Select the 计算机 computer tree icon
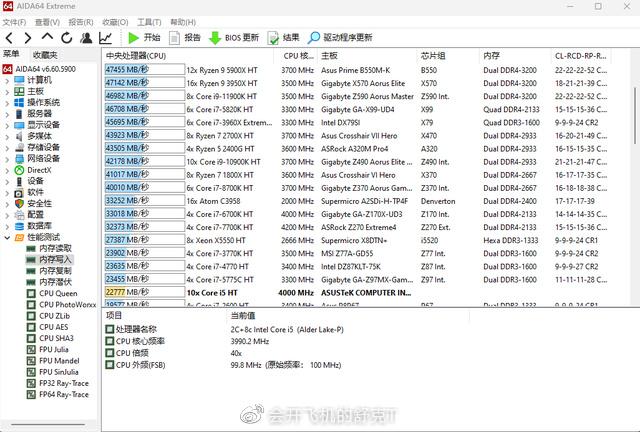Screen dimensions: 640x432 coord(19,80)
